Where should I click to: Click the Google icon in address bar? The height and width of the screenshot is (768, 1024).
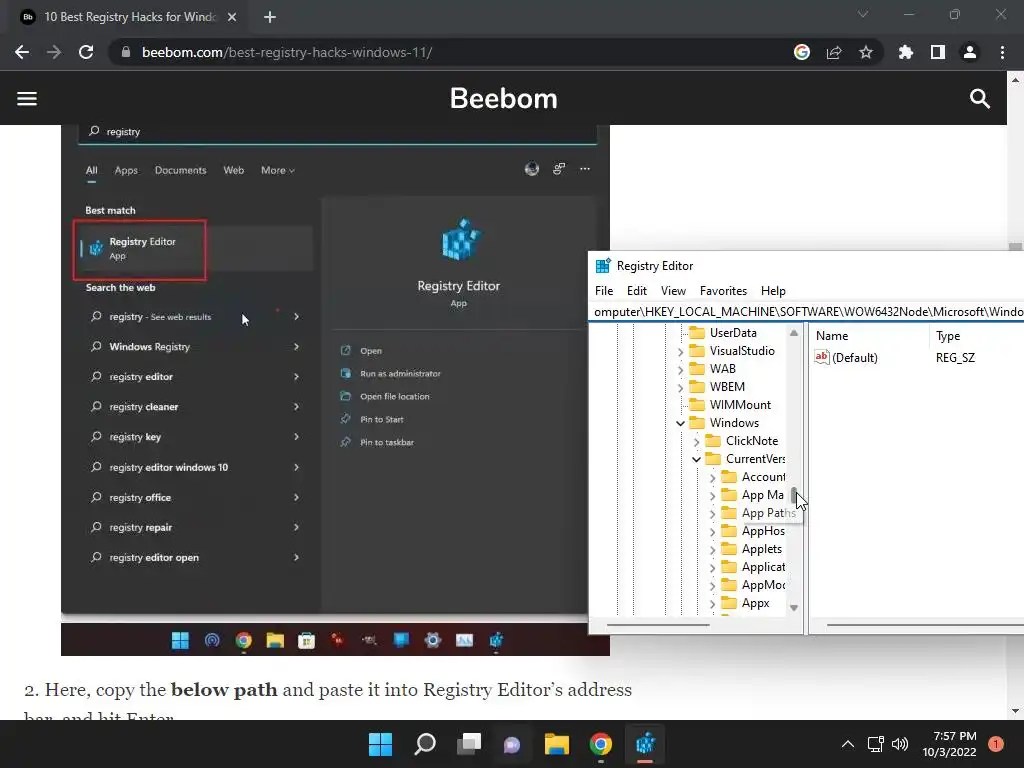[x=802, y=52]
